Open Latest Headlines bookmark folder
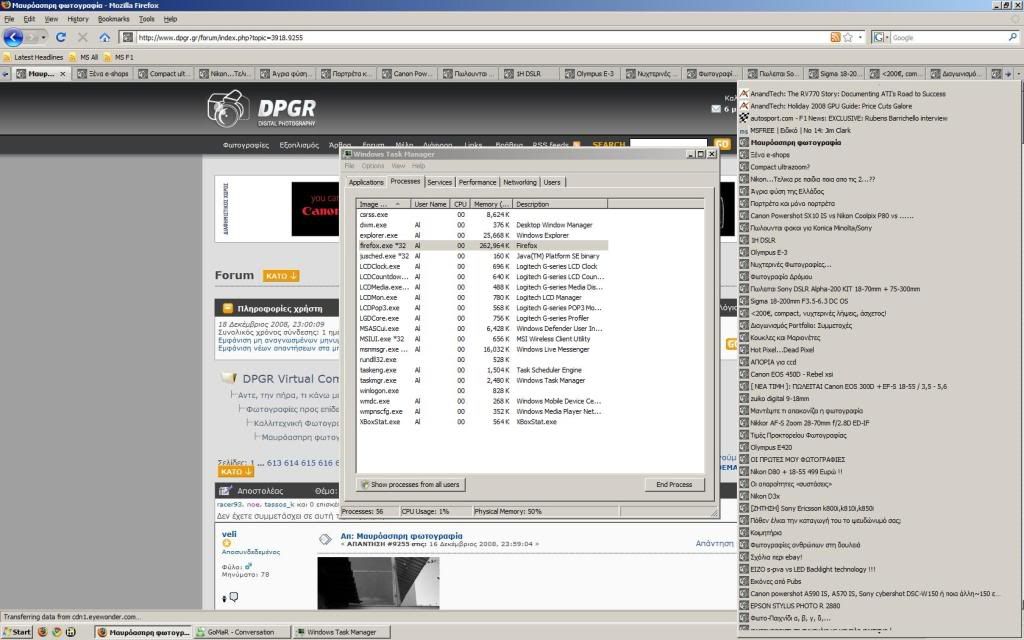 [33, 57]
